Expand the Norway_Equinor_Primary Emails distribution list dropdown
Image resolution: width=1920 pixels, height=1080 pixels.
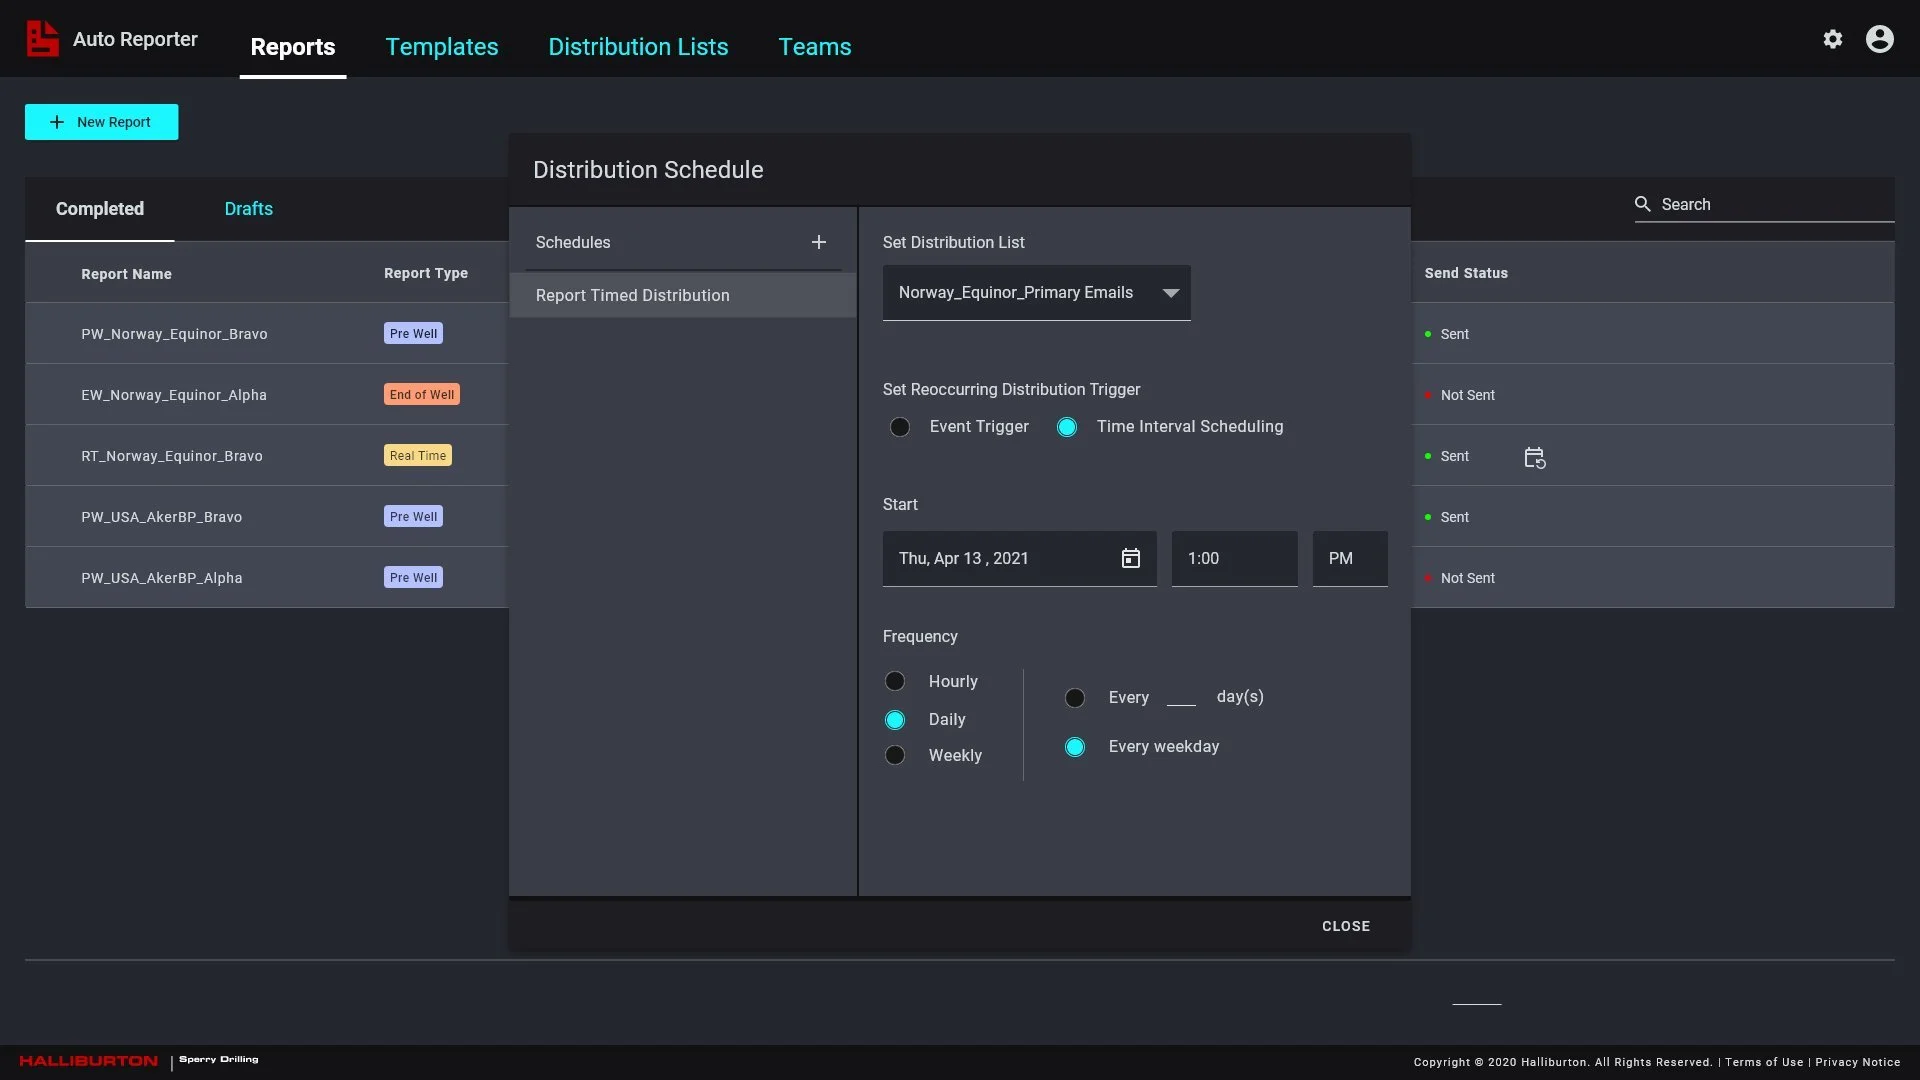(1036, 293)
